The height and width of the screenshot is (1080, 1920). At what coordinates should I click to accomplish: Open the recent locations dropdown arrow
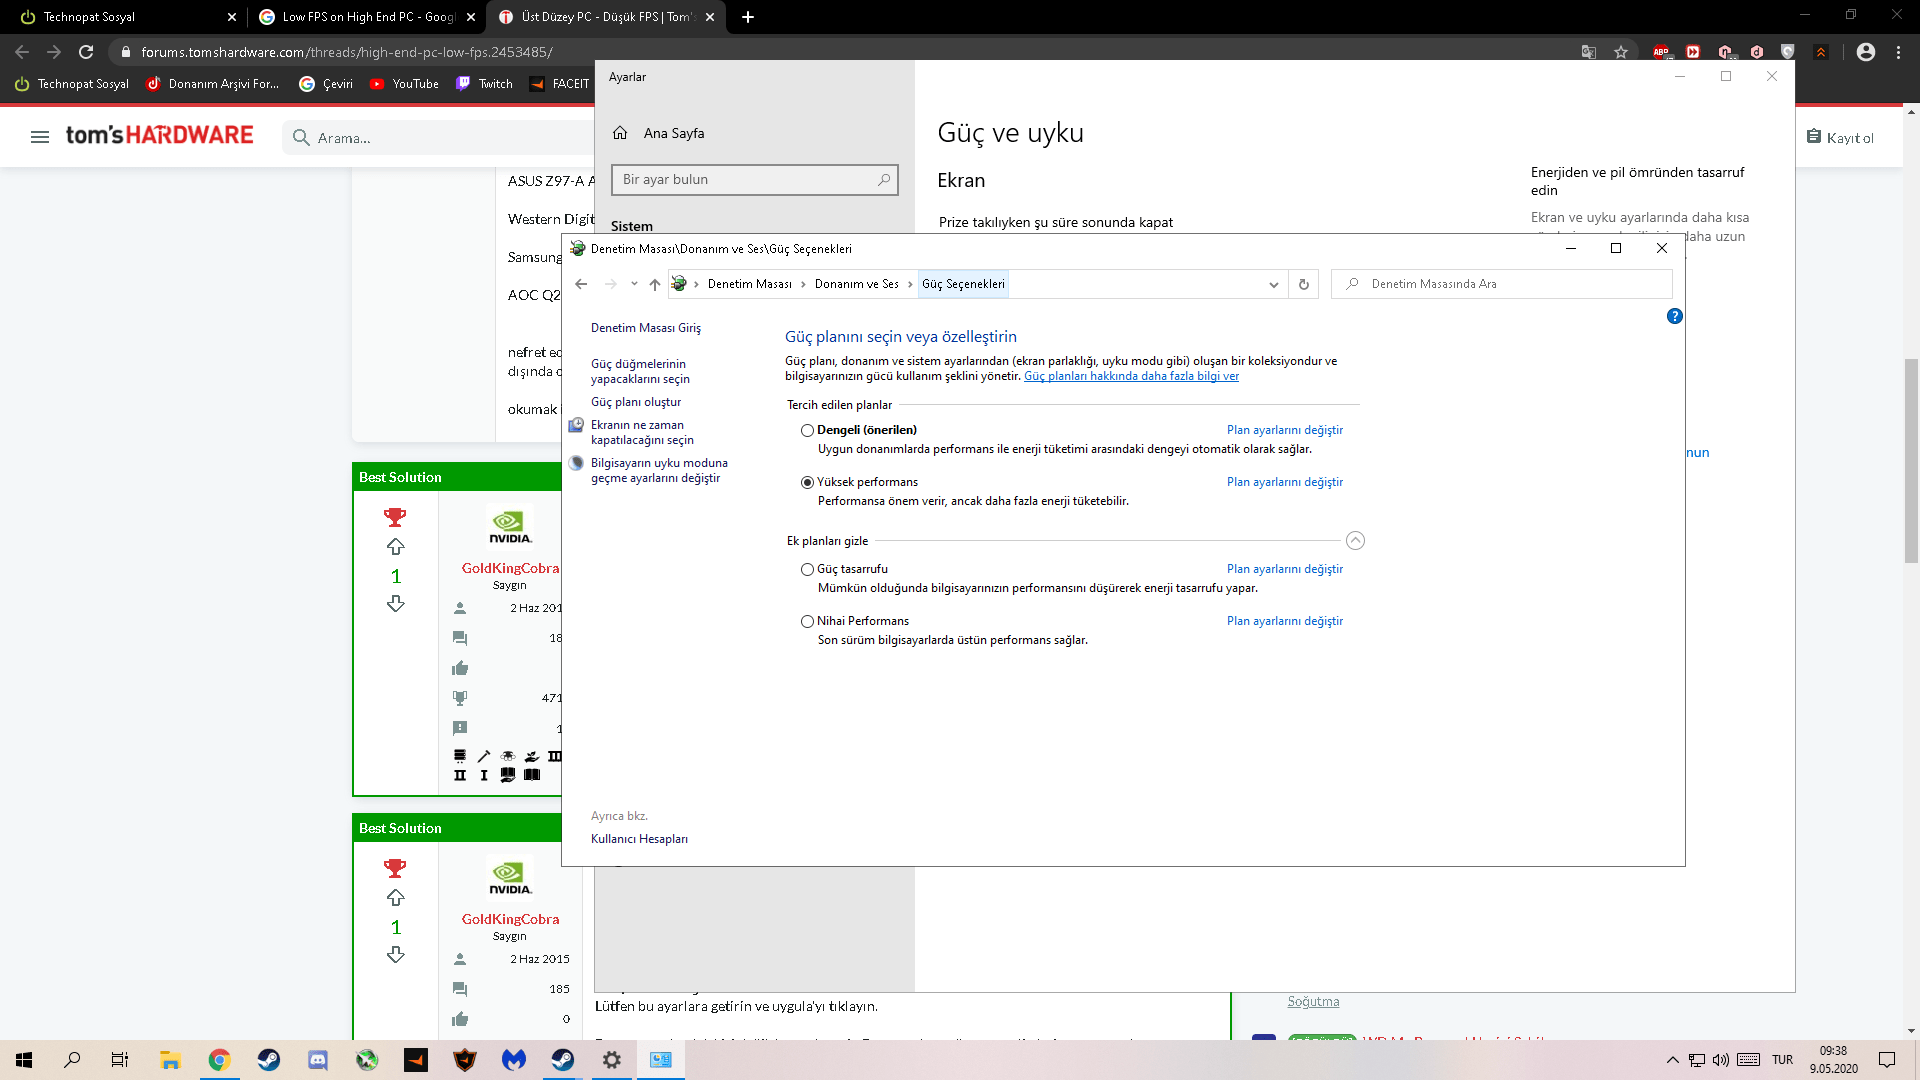tap(634, 284)
